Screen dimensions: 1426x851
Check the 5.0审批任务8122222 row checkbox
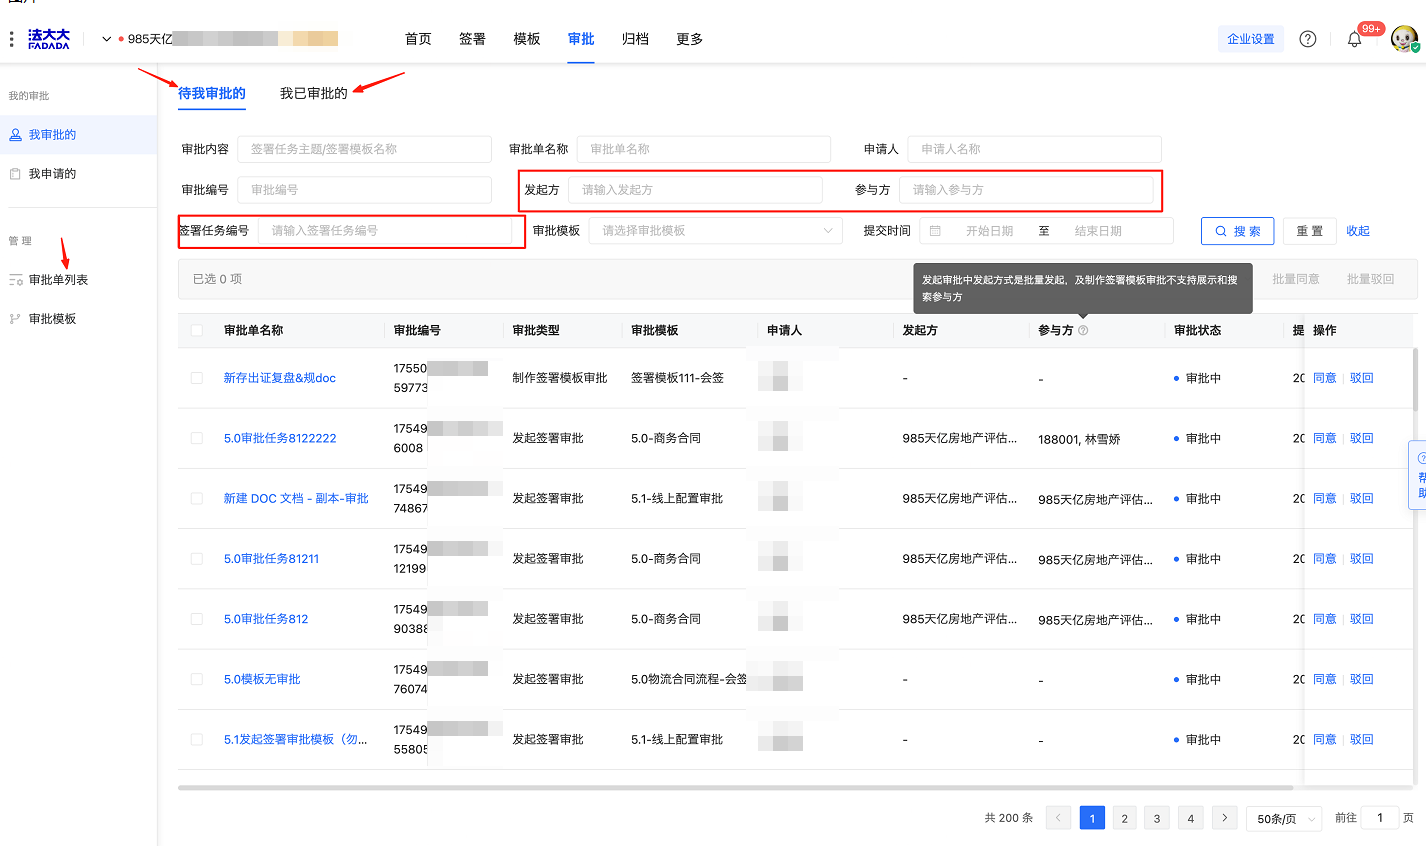(x=197, y=438)
